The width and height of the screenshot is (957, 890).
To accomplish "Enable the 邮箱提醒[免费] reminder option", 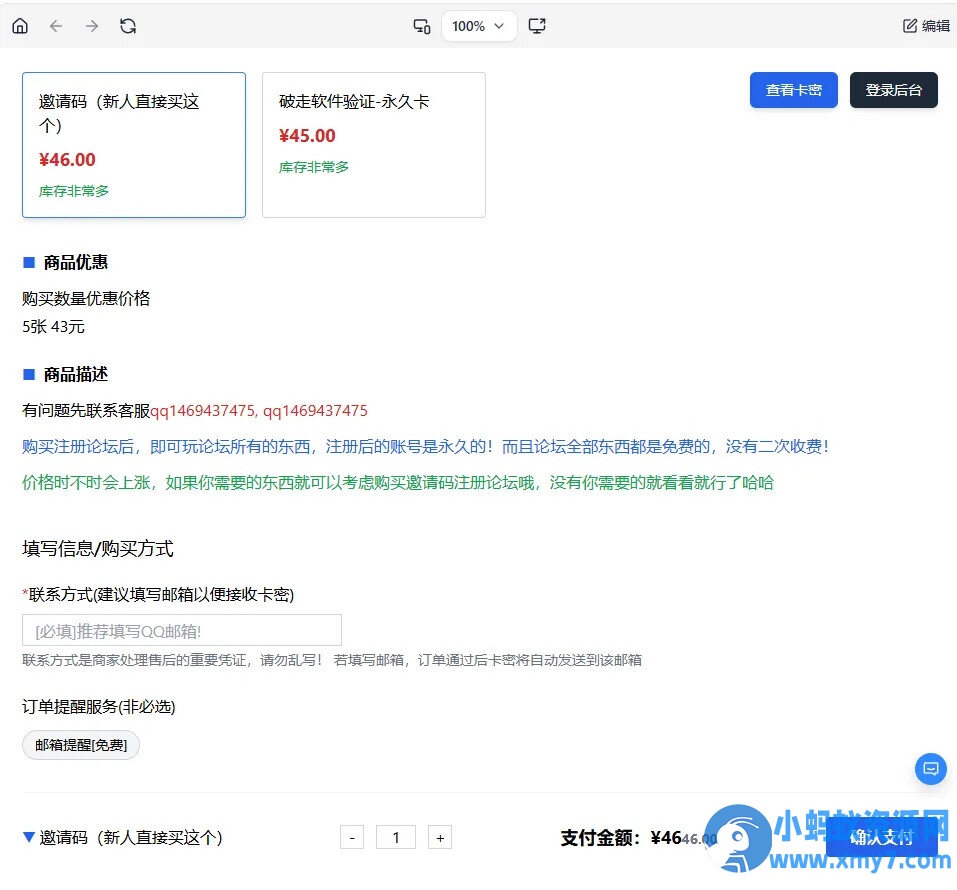I will pos(80,745).
